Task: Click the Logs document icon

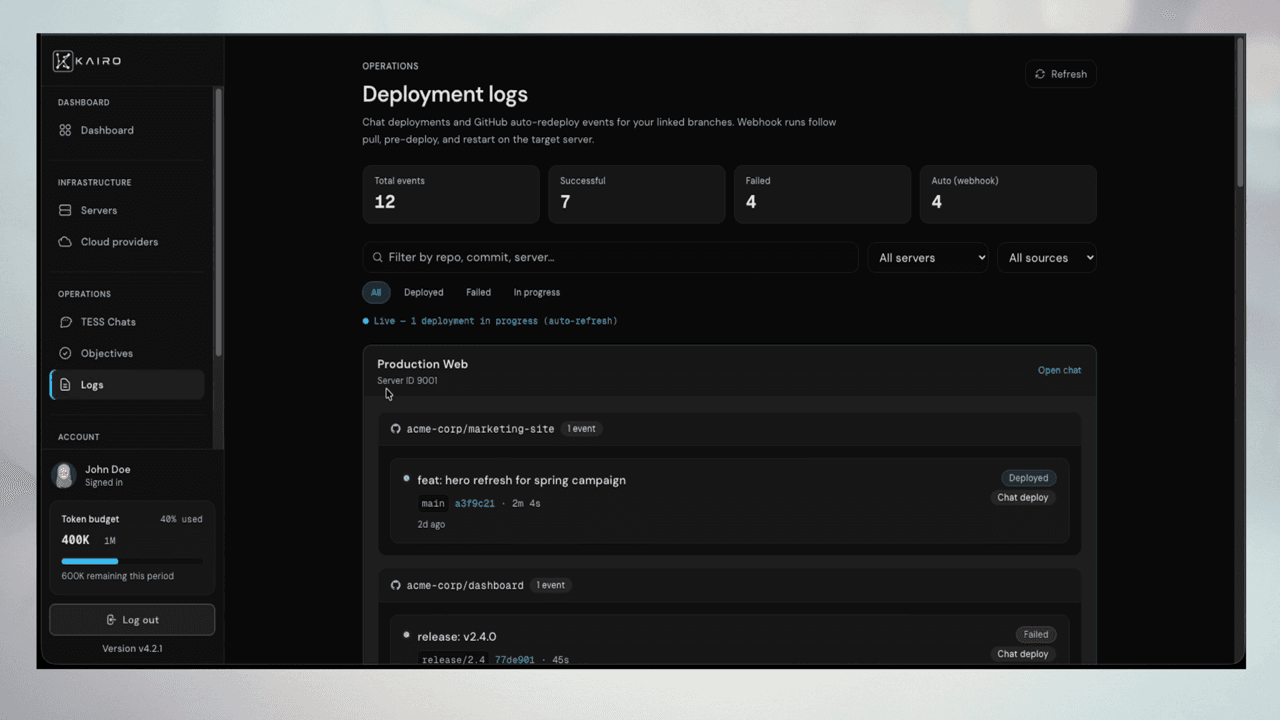Action: tap(65, 385)
